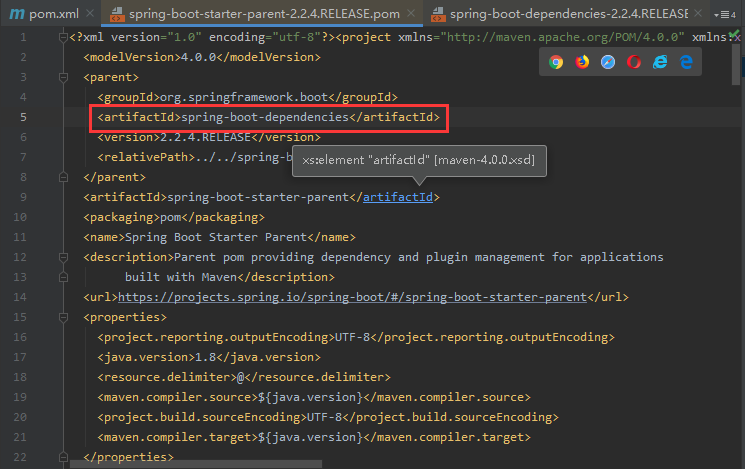The height and width of the screenshot is (469, 745).
Task: Click the modelVersion 4.0.0 line
Action: point(202,57)
